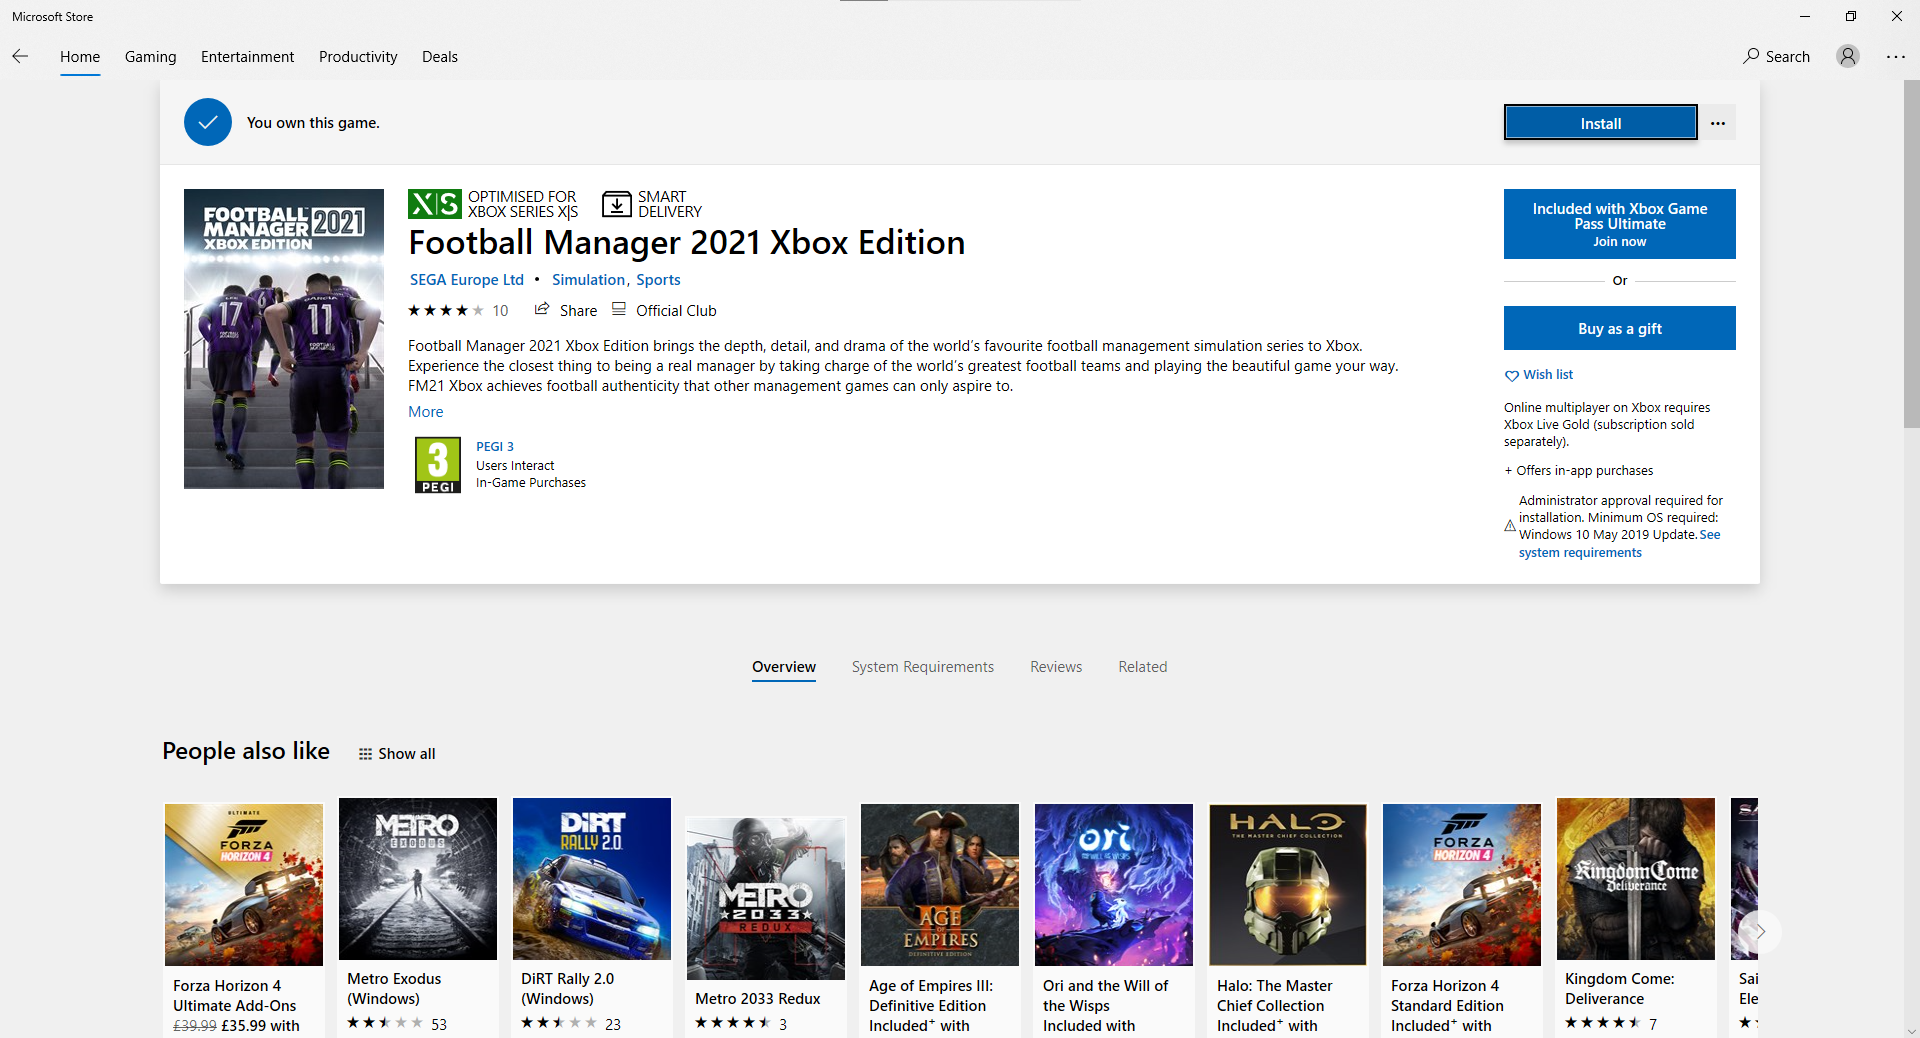Expand description with the More link
Image resolution: width=1920 pixels, height=1038 pixels.
(426, 412)
